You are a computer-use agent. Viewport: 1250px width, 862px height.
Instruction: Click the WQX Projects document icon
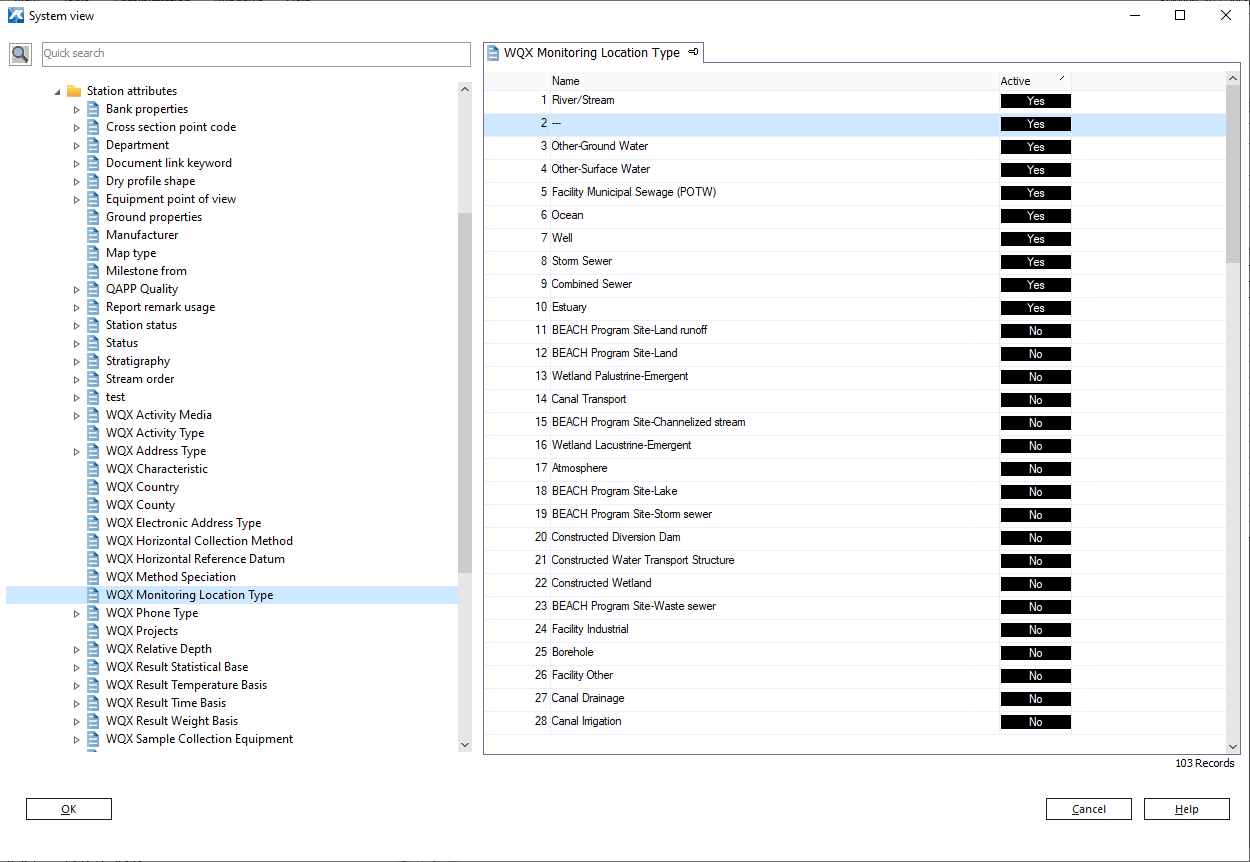[x=93, y=631]
